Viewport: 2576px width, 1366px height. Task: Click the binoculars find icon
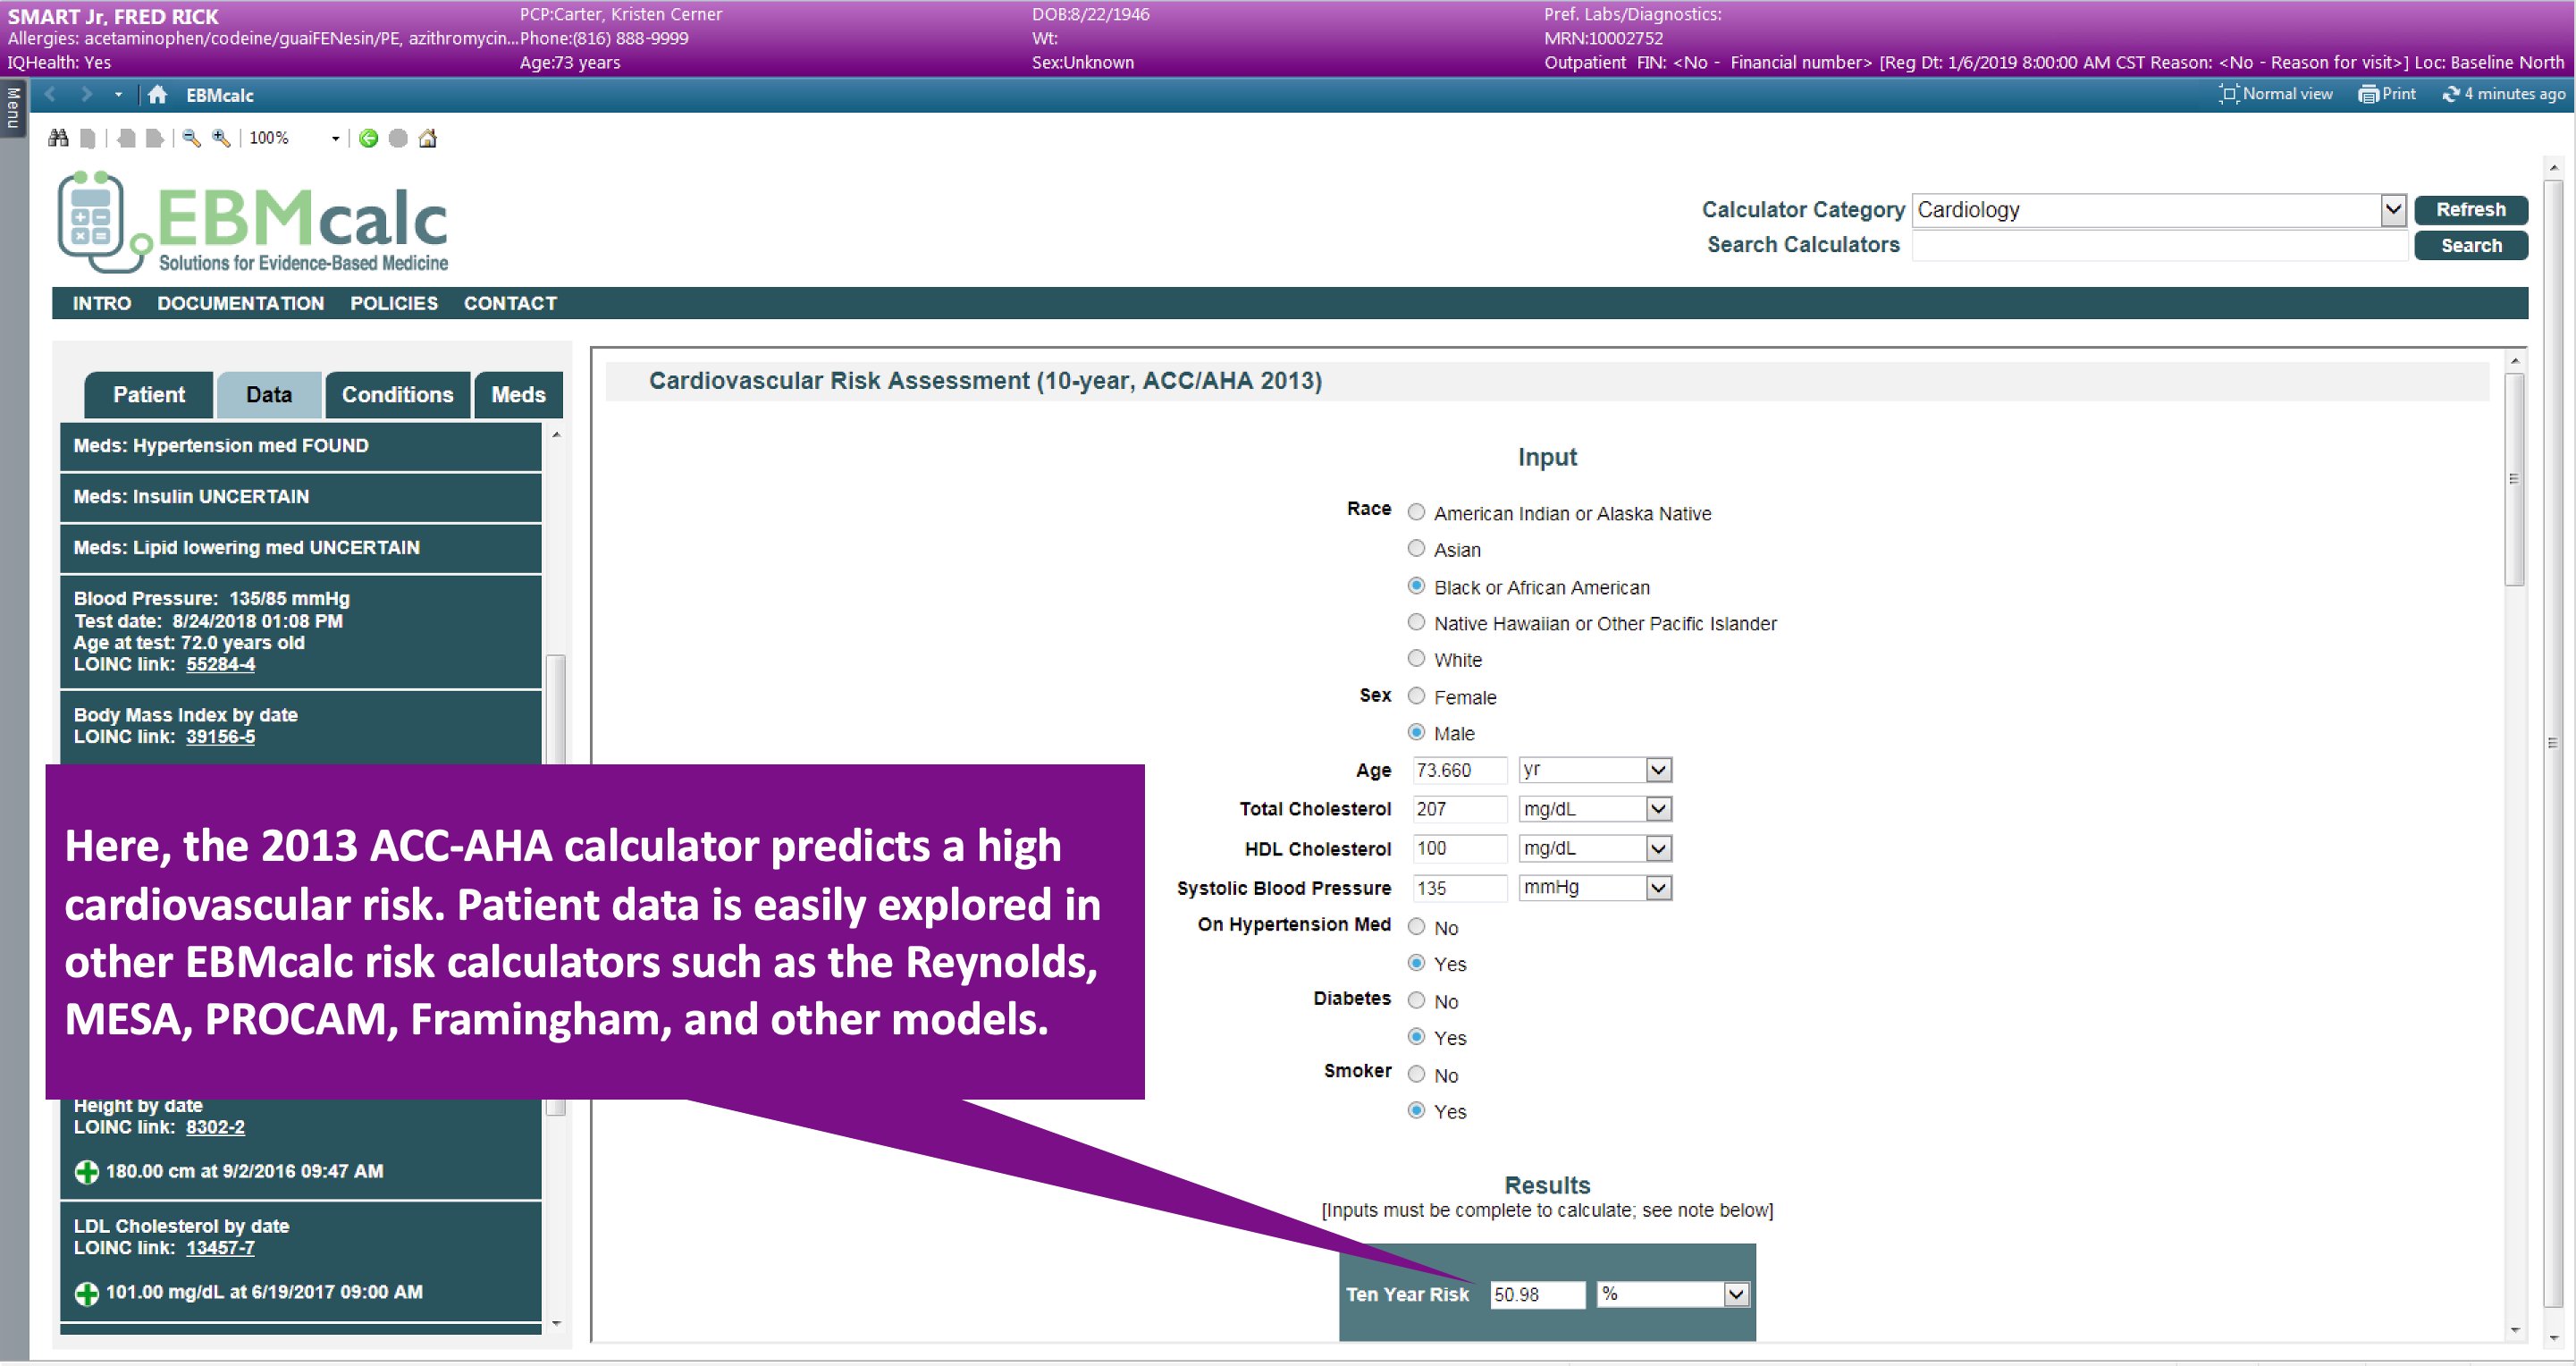(x=58, y=138)
